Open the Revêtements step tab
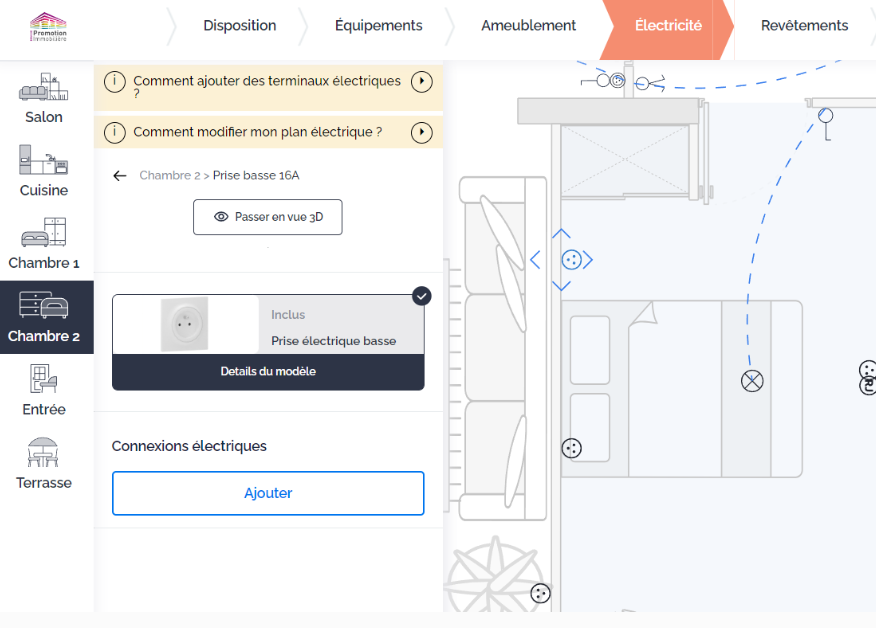The height and width of the screenshot is (628, 876). pyautogui.click(x=804, y=26)
